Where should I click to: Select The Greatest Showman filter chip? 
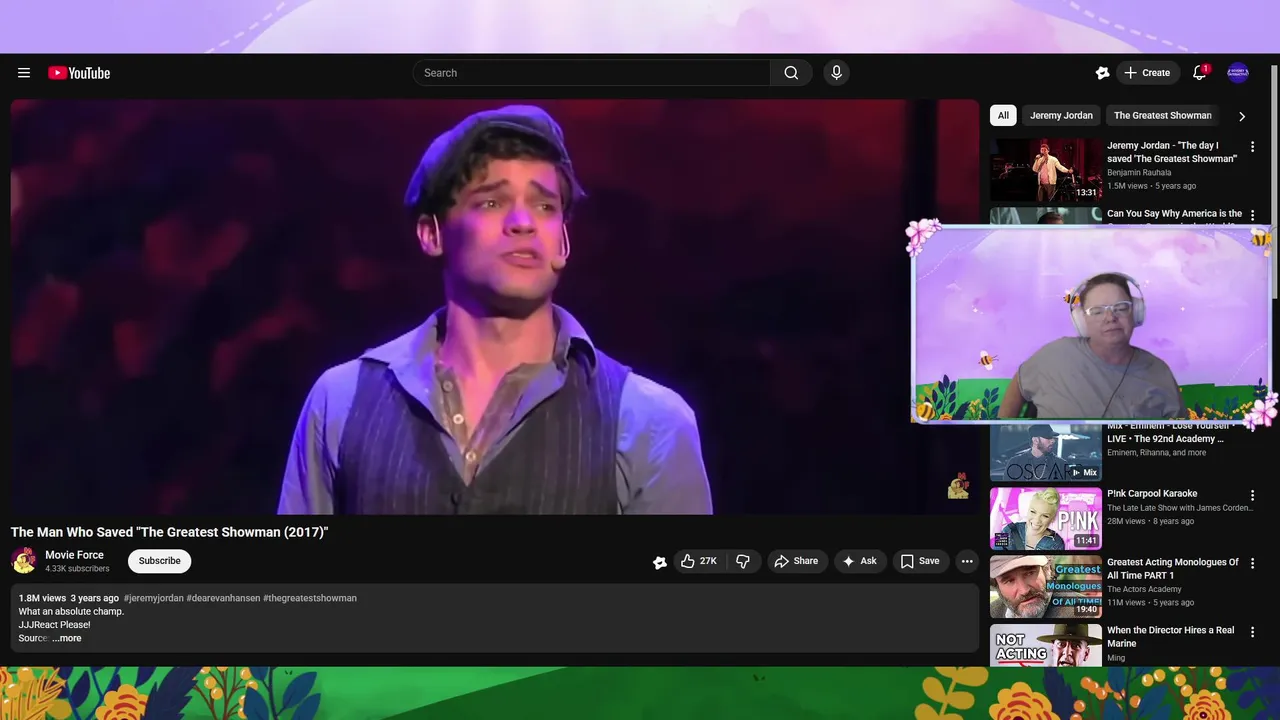[1163, 115]
